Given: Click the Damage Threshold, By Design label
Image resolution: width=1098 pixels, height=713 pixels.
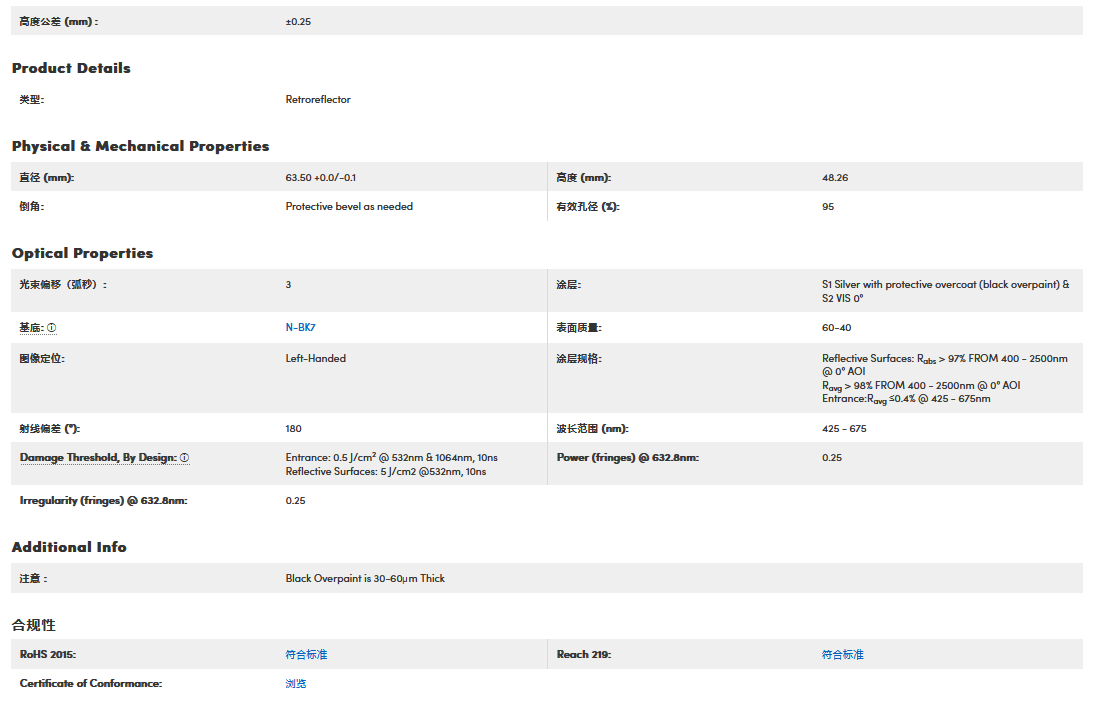Looking at the screenshot, I should pyautogui.click(x=97, y=458).
